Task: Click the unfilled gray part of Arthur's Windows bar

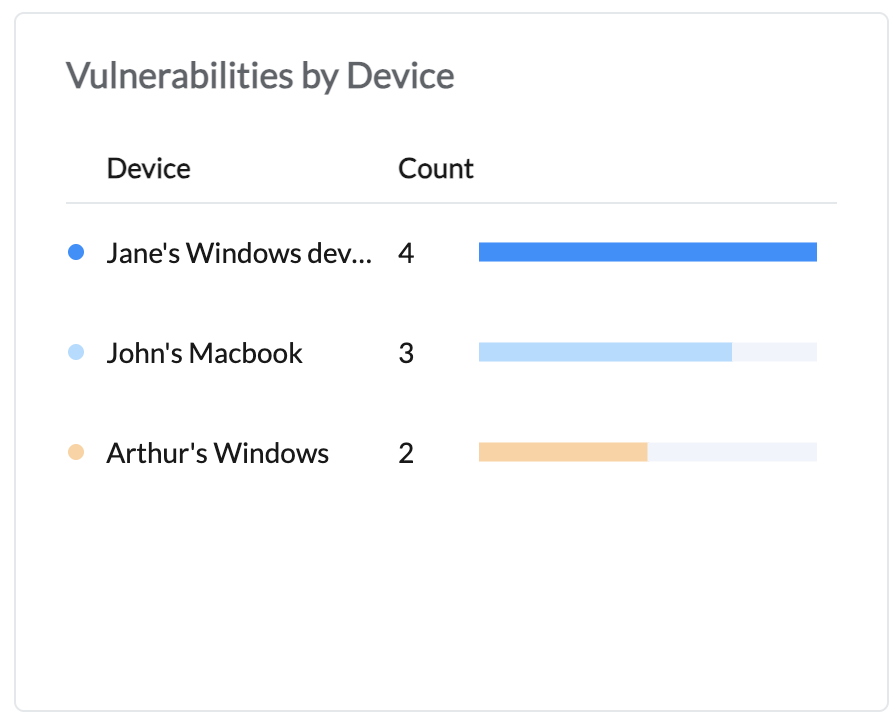Action: (732, 452)
